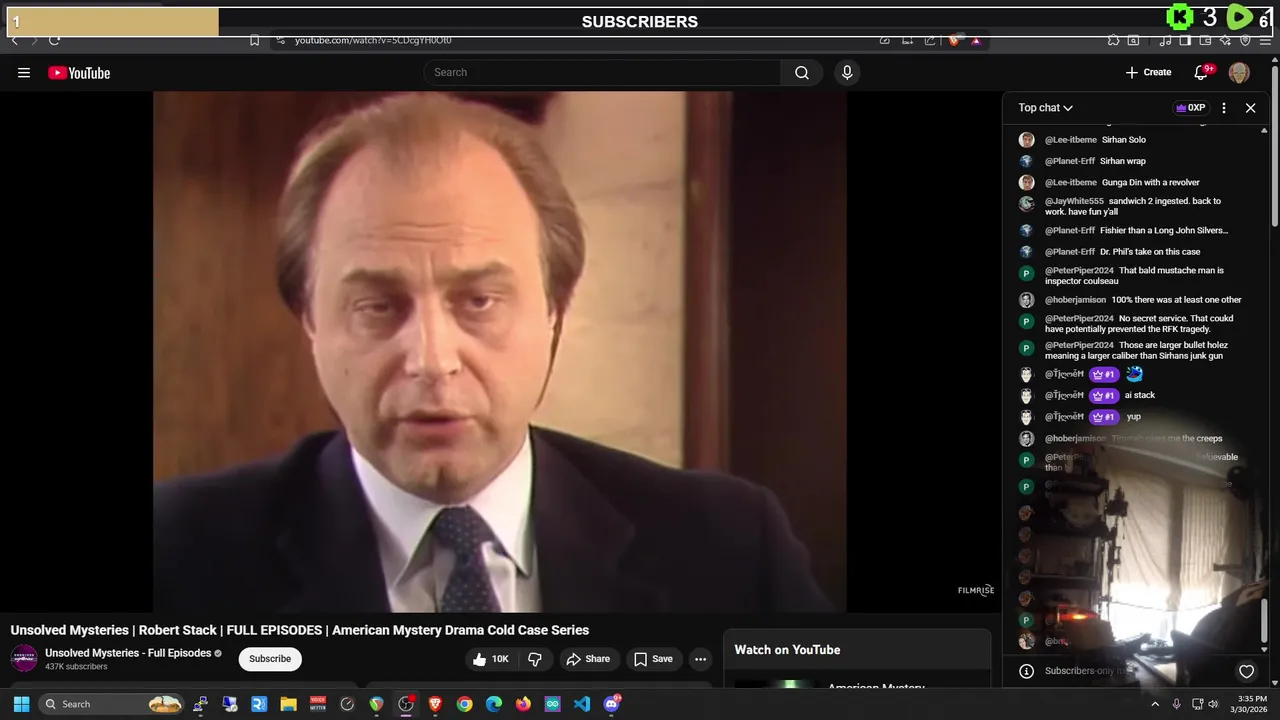1280x720 pixels.
Task: Click the video title text
Action: [x=300, y=630]
